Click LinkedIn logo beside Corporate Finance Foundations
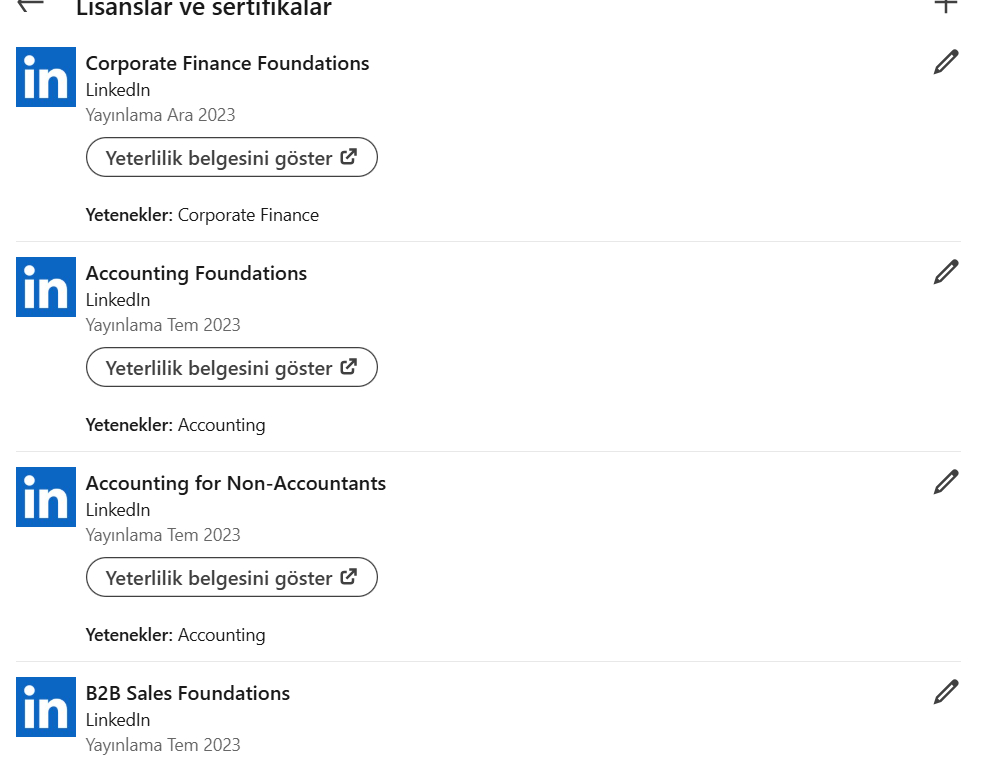This screenshot has height=757, width=985. click(46, 77)
